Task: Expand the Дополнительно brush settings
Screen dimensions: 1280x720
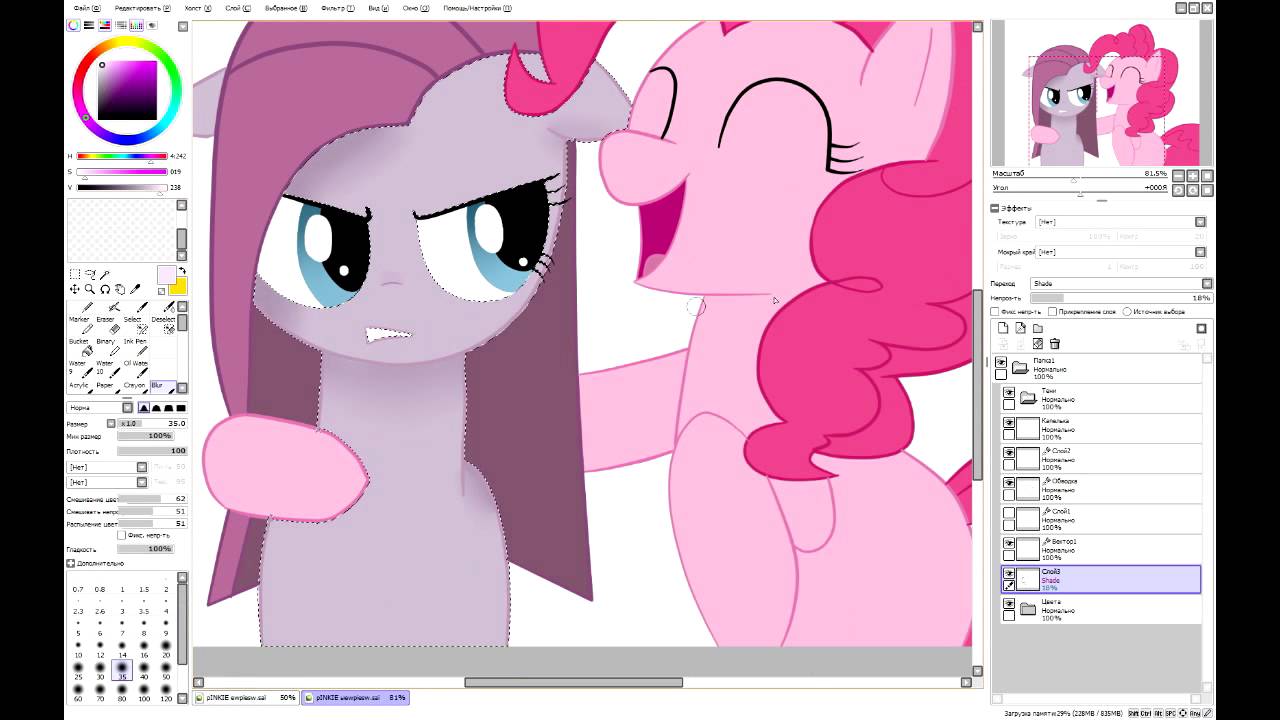Action: 71,563
